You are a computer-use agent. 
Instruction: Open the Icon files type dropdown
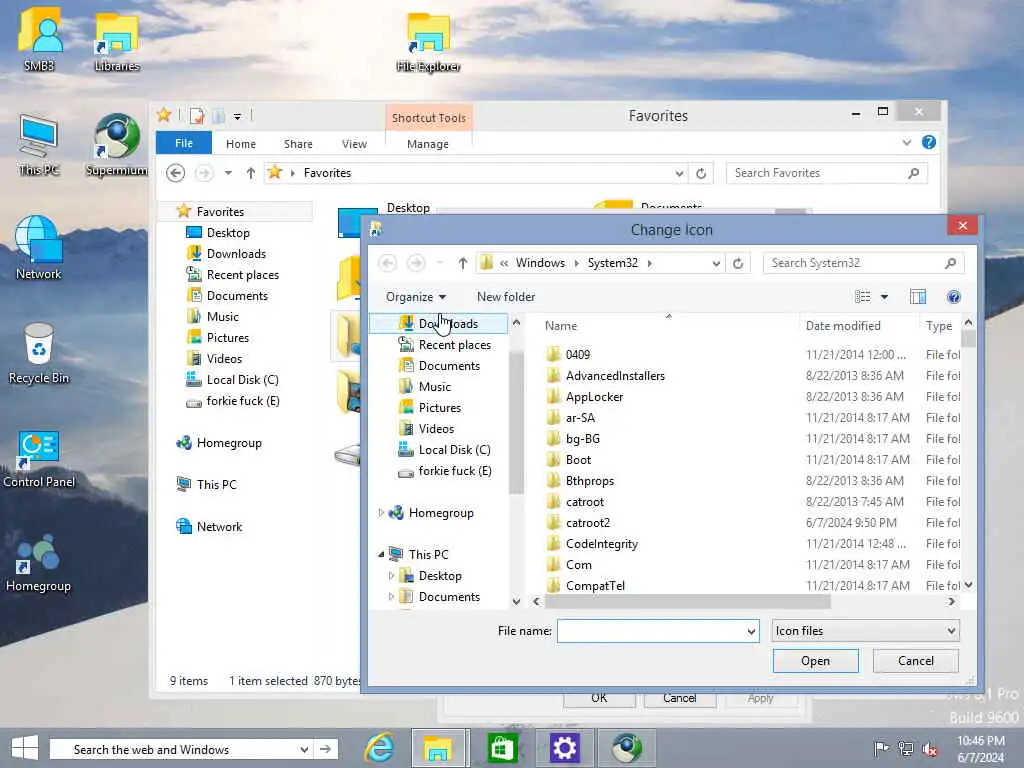(865, 631)
